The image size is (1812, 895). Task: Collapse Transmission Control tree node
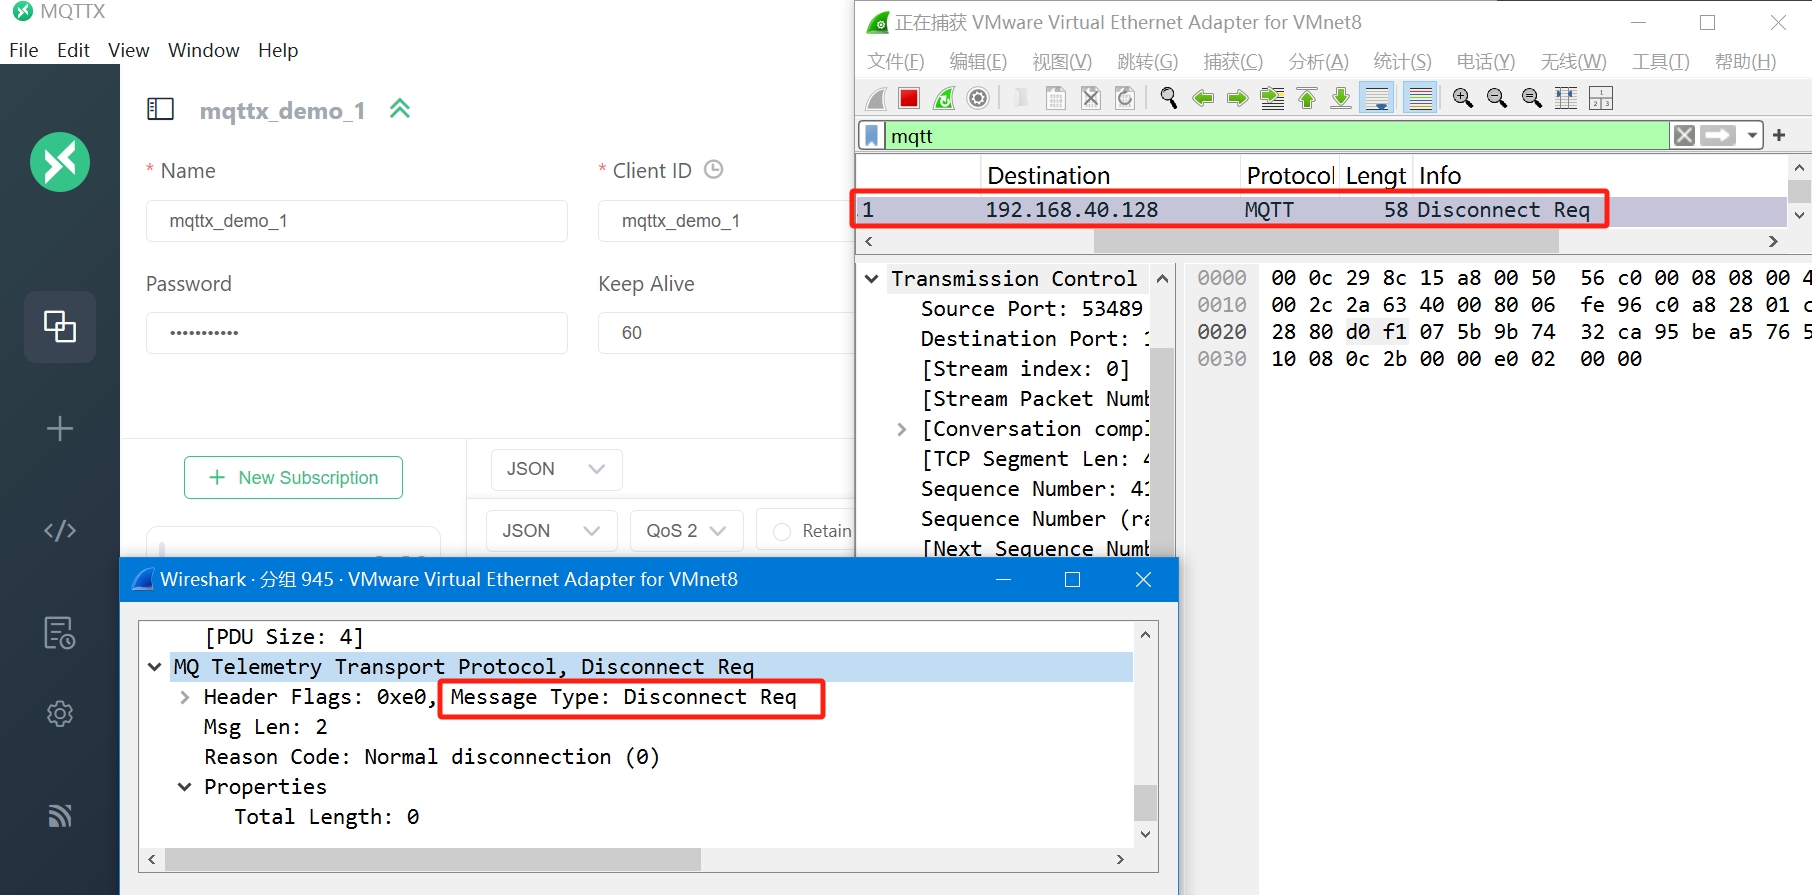tap(872, 279)
